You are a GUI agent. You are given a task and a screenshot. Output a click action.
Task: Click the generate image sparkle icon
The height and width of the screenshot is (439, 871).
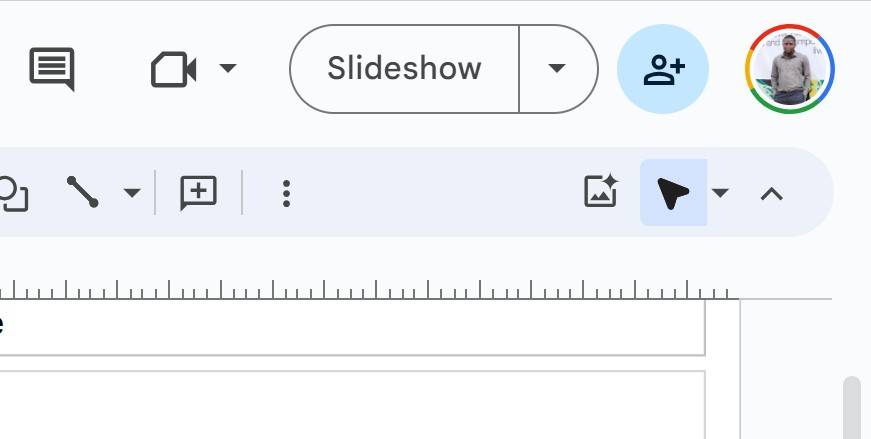coord(600,191)
